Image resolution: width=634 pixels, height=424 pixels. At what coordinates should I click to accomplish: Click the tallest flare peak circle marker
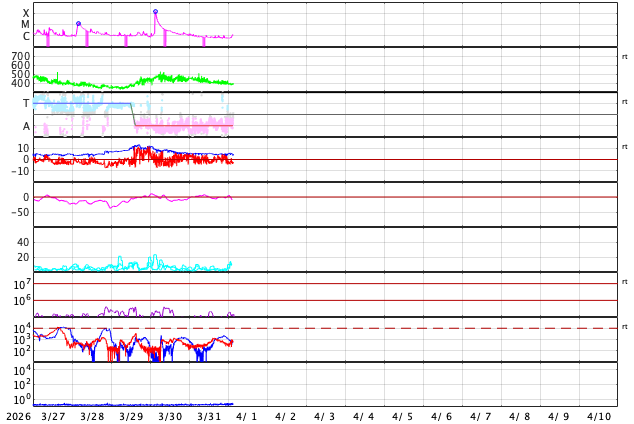pyautogui.click(x=155, y=12)
